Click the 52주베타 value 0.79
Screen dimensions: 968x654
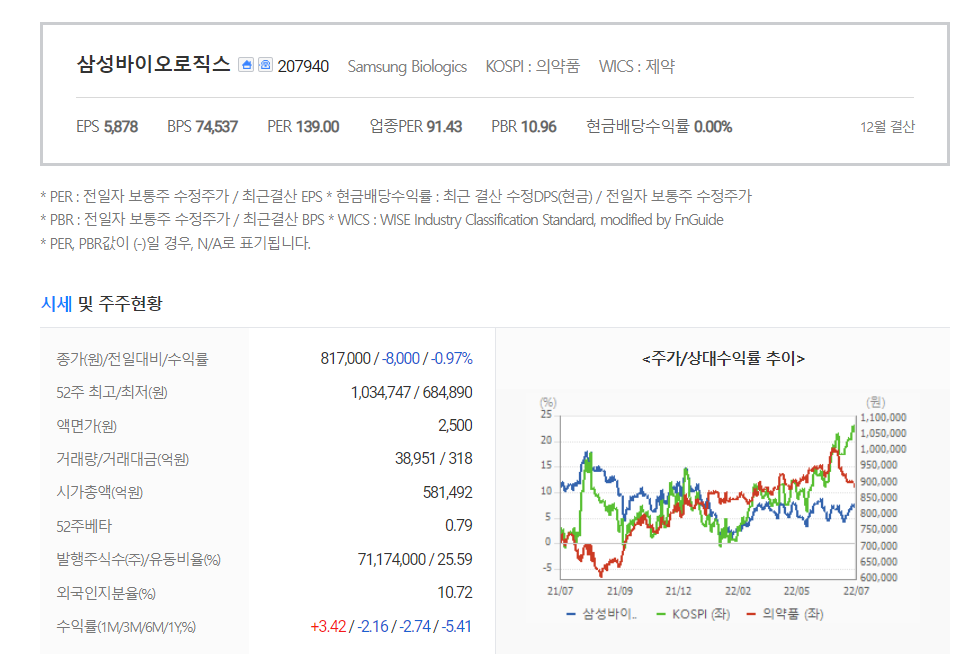pyautogui.click(x=459, y=526)
